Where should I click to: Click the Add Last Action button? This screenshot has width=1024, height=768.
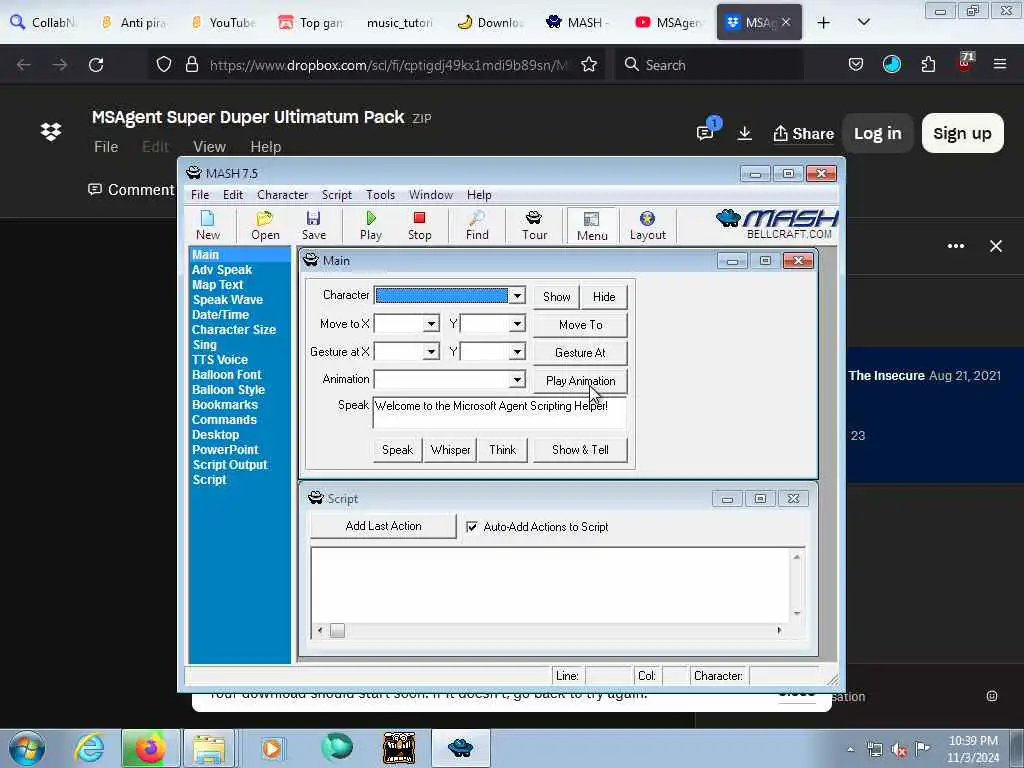click(383, 526)
